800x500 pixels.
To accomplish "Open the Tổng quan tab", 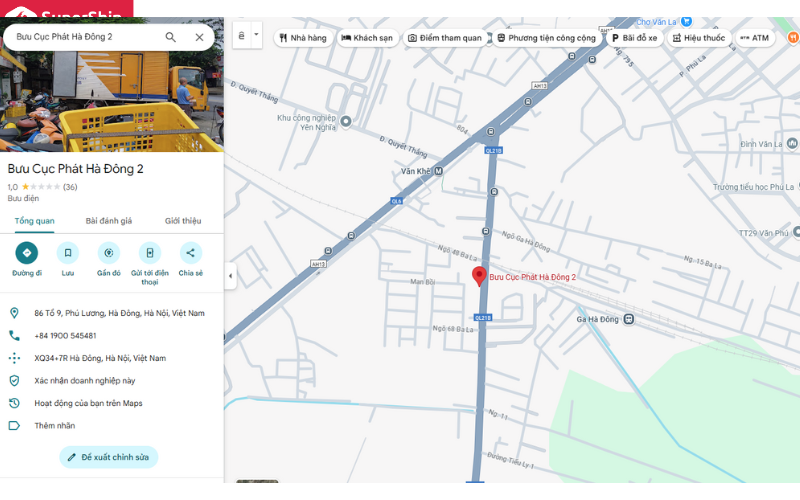I will tap(34, 221).
